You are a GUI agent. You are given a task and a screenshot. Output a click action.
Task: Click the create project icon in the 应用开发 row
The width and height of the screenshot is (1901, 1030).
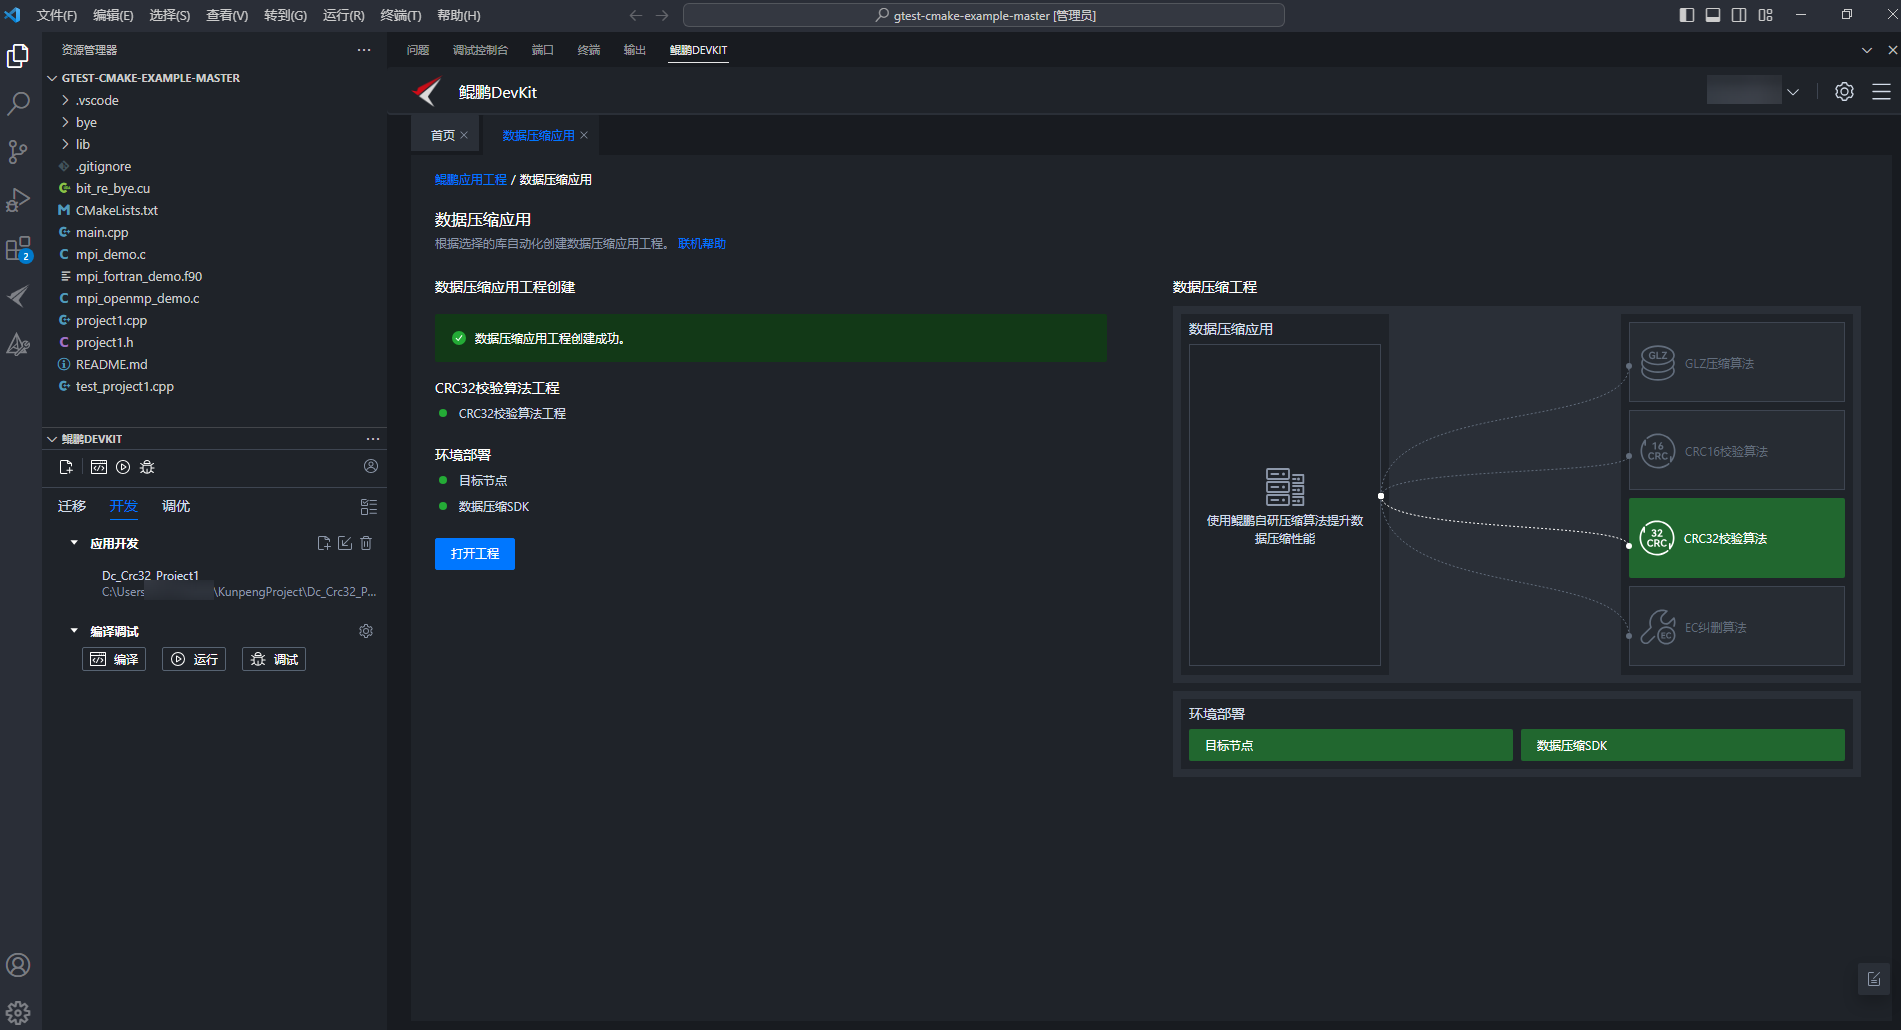324,543
